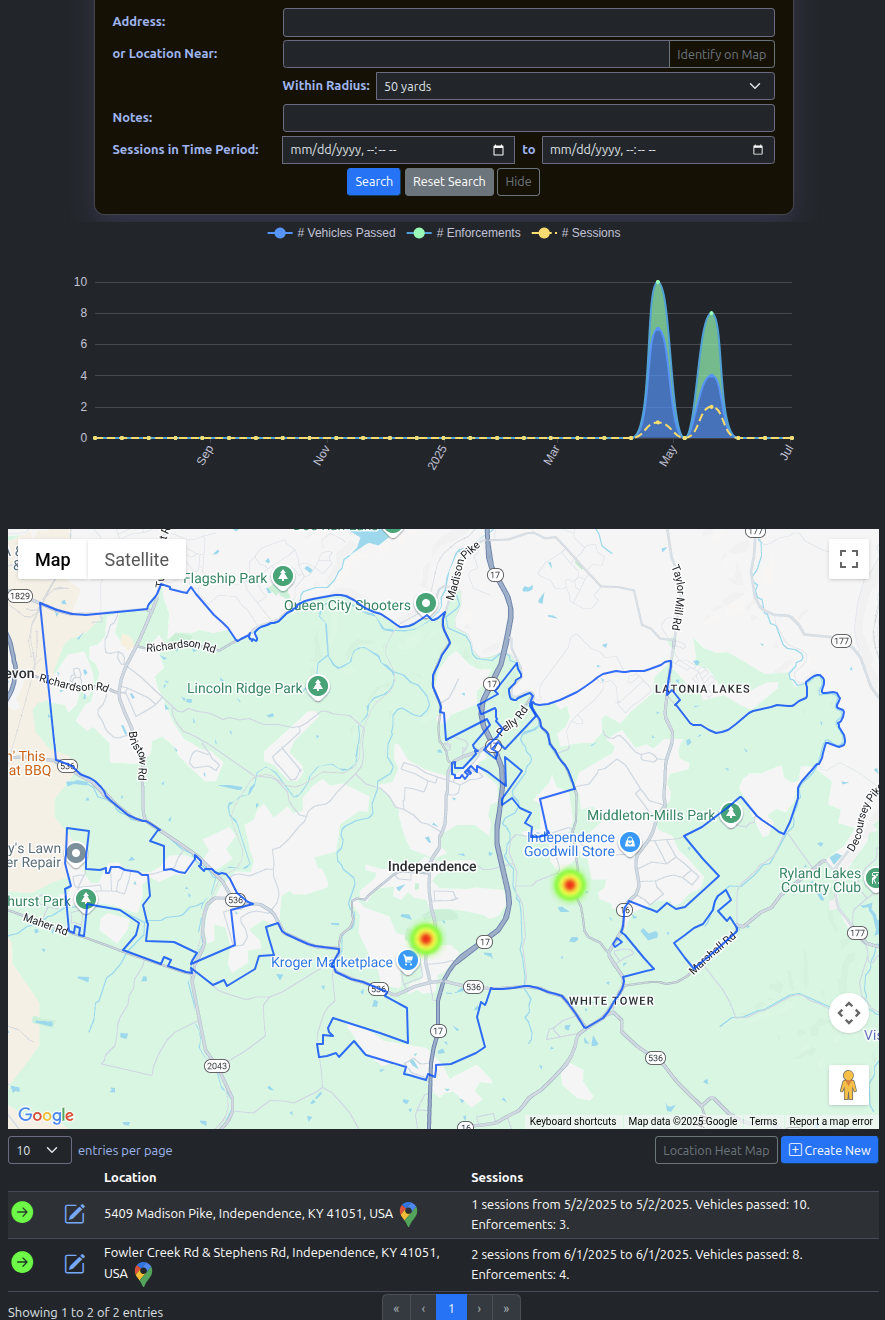This screenshot has width=885, height=1320.
Task: Open Google Maps pin for 5409 Madison Pike
Action: click(408, 1214)
